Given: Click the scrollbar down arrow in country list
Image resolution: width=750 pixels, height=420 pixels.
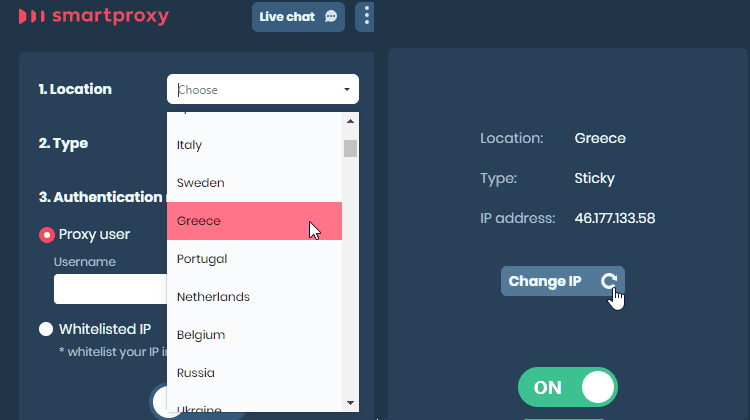Looking at the screenshot, I should 350,403.
